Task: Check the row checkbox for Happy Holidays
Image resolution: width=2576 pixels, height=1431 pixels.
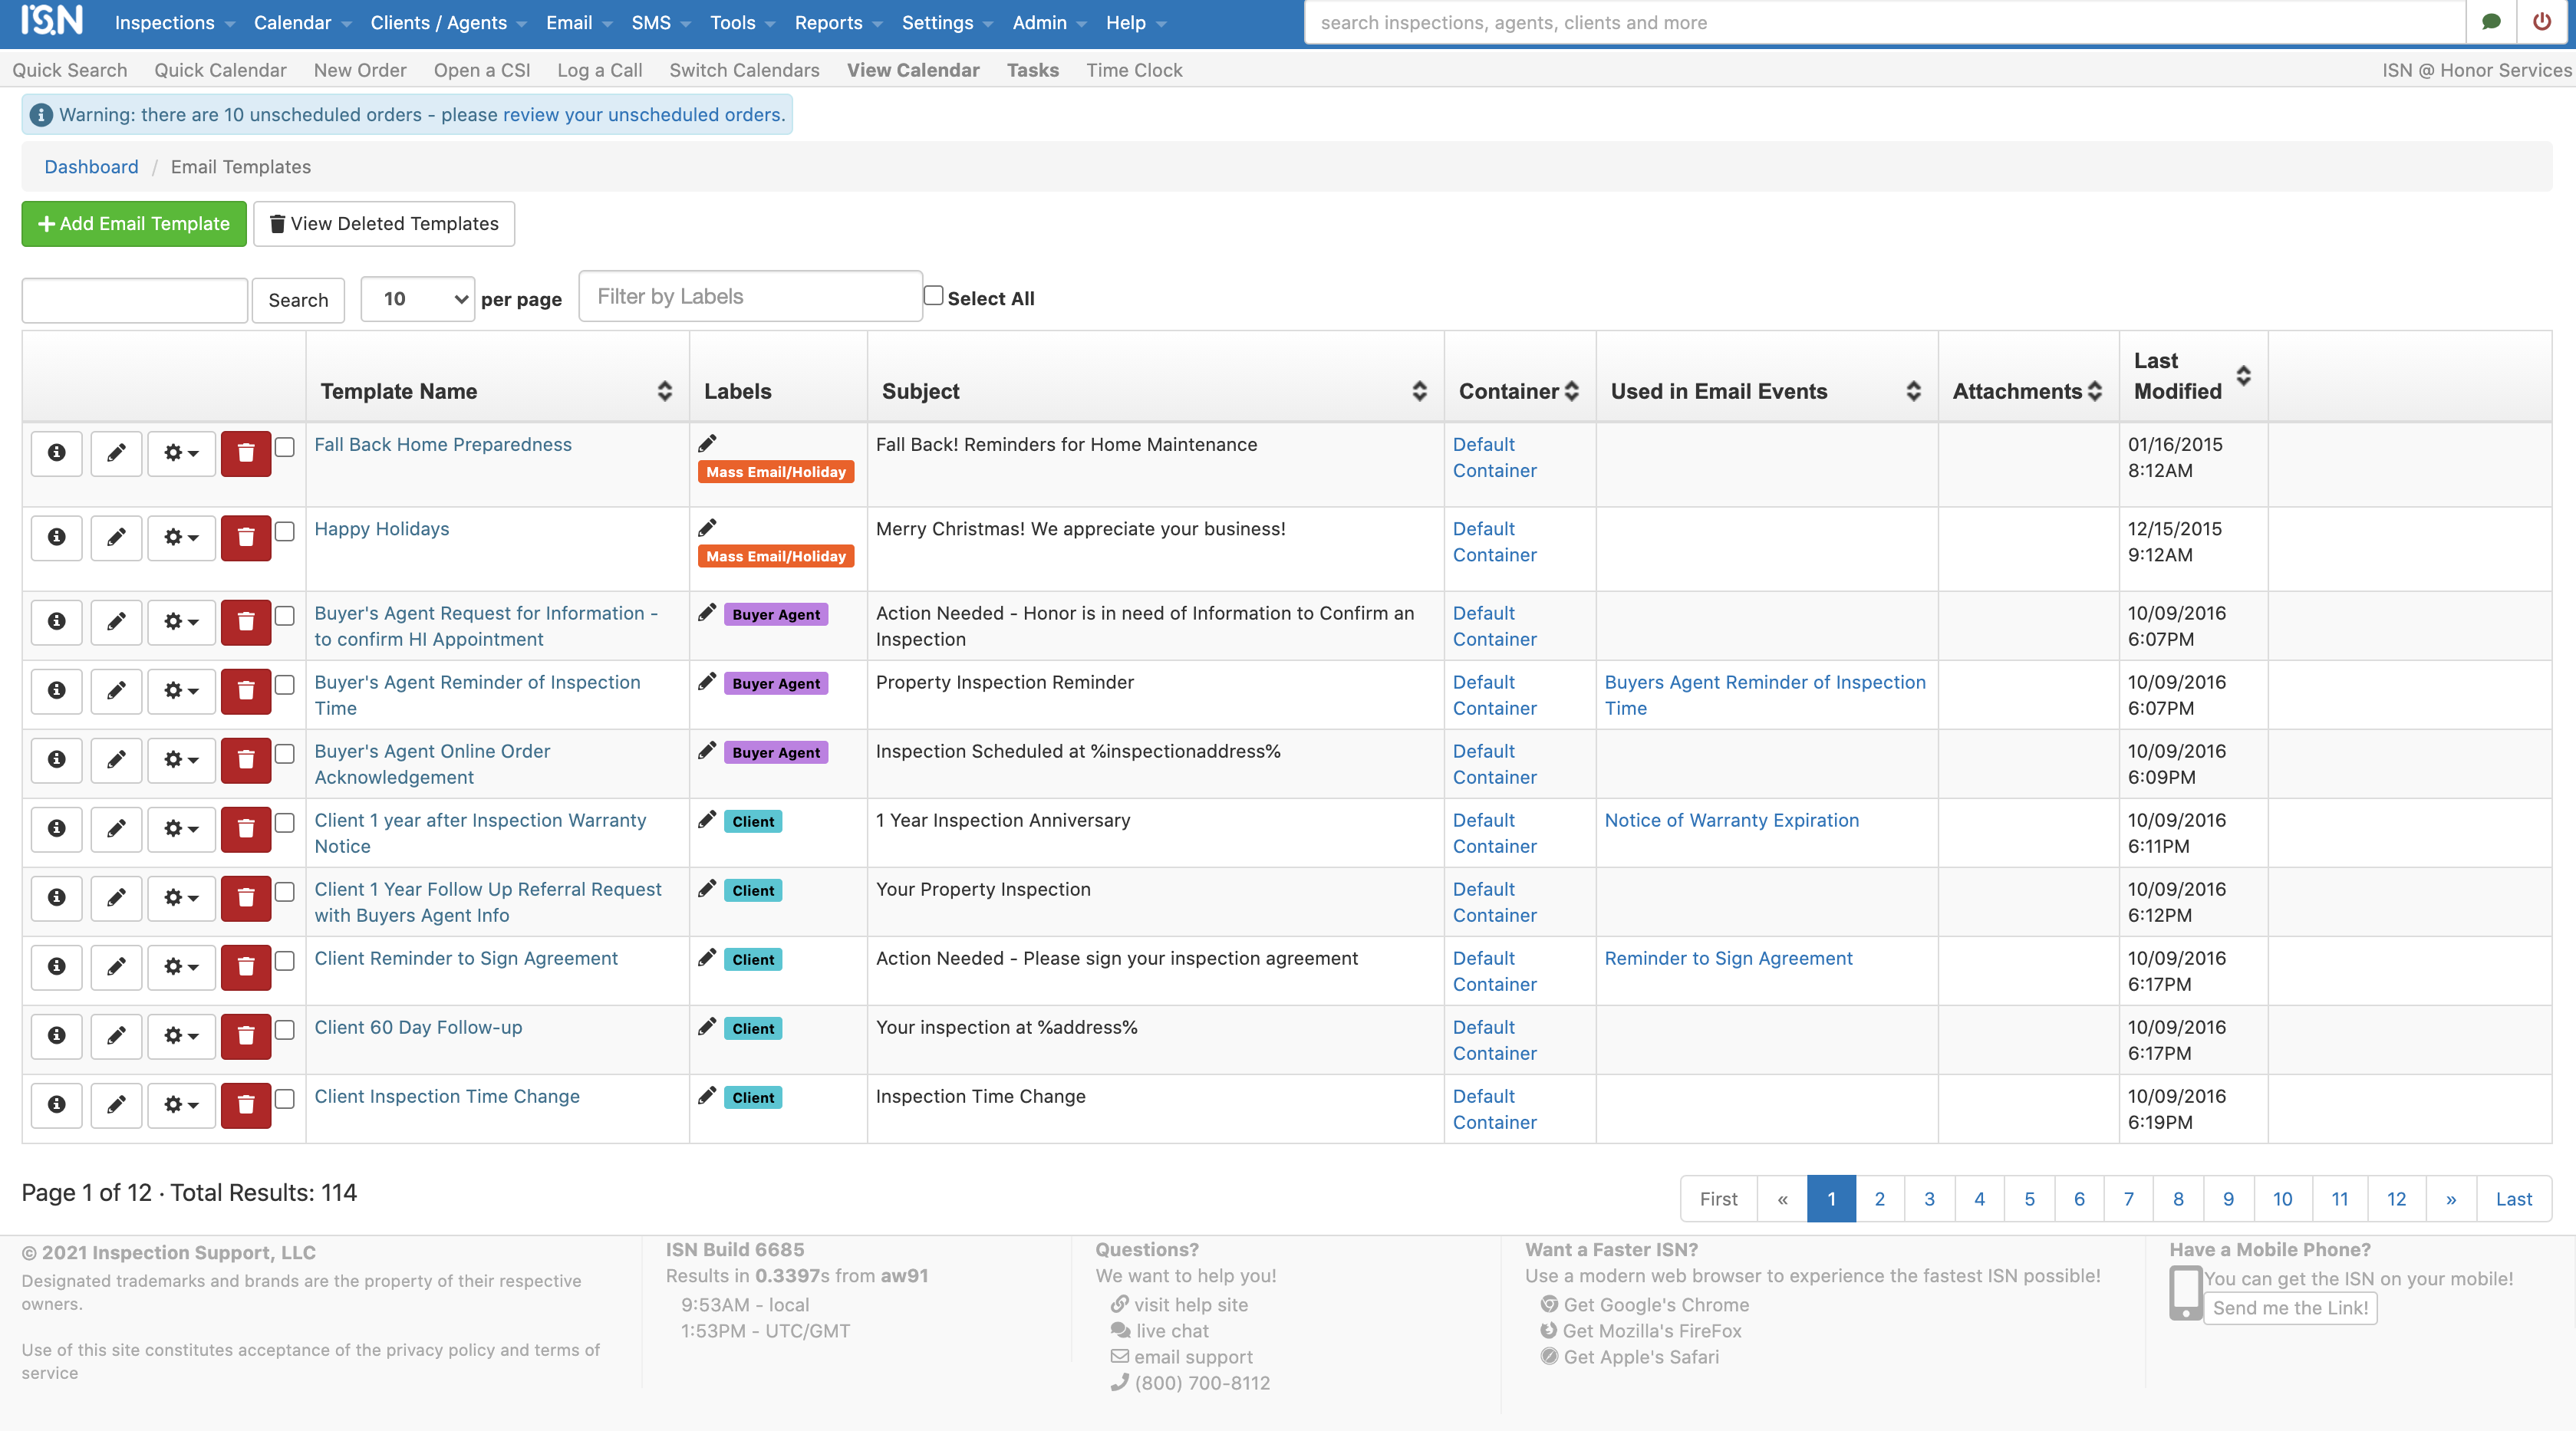Action: point(284,531)
